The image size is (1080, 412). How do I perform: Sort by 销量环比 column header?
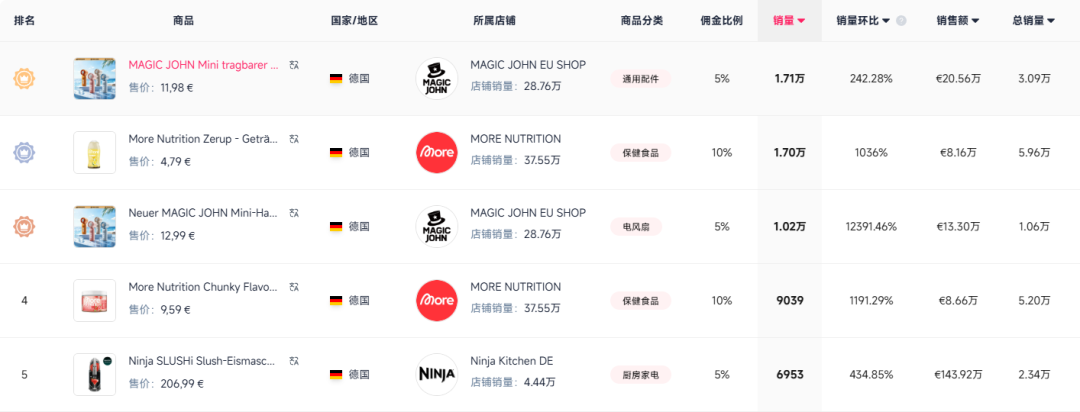[x=863, y=21]
